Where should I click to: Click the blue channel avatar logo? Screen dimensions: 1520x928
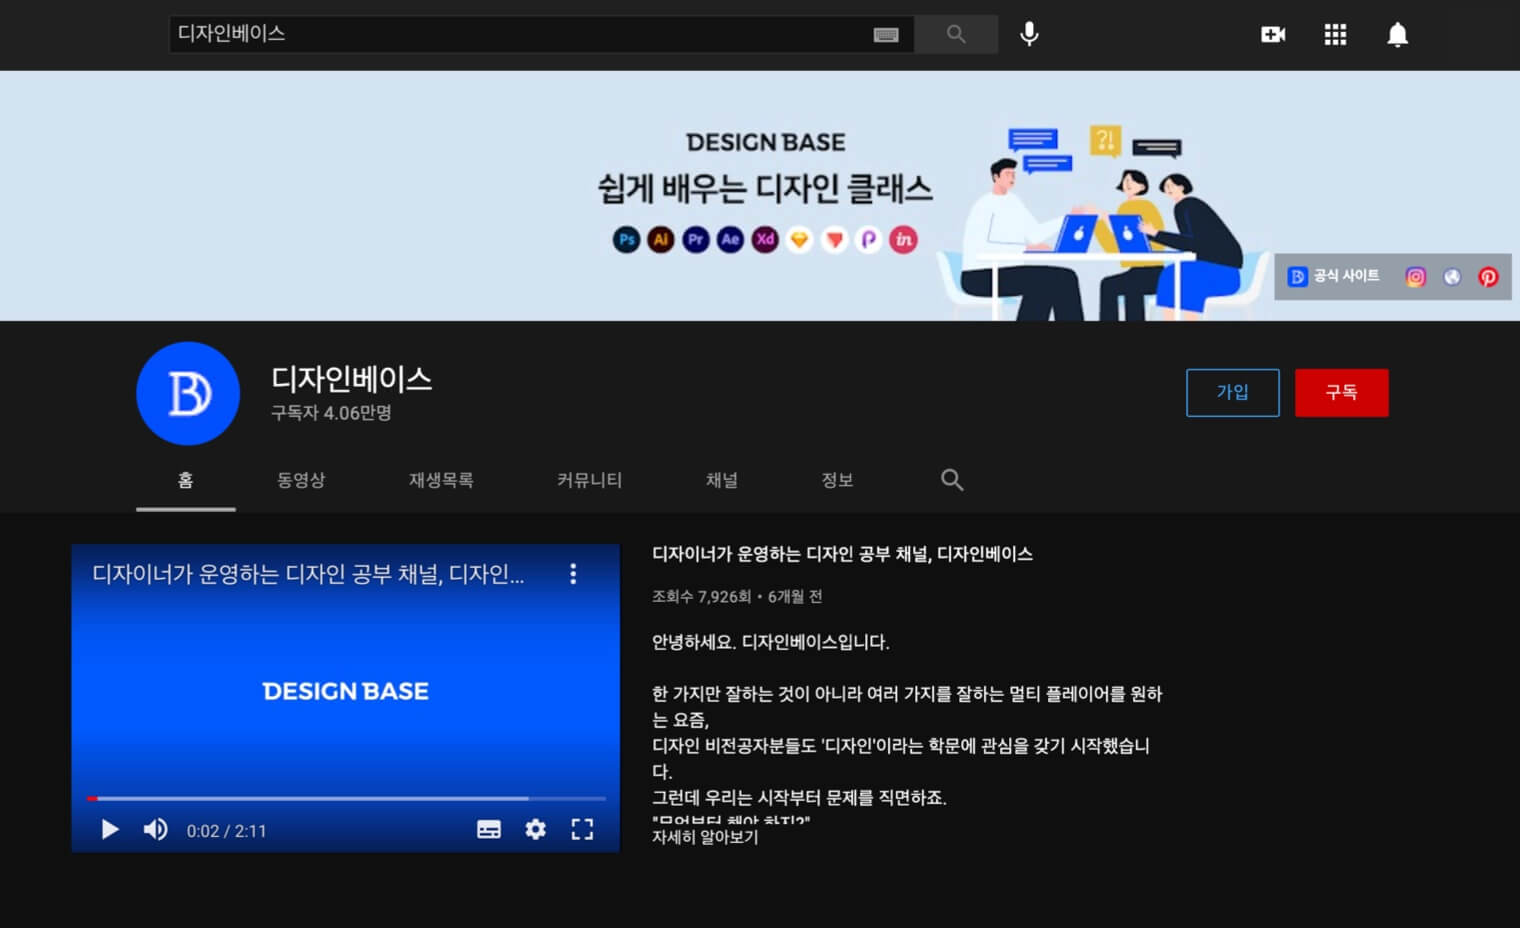[x=188, y=393]
